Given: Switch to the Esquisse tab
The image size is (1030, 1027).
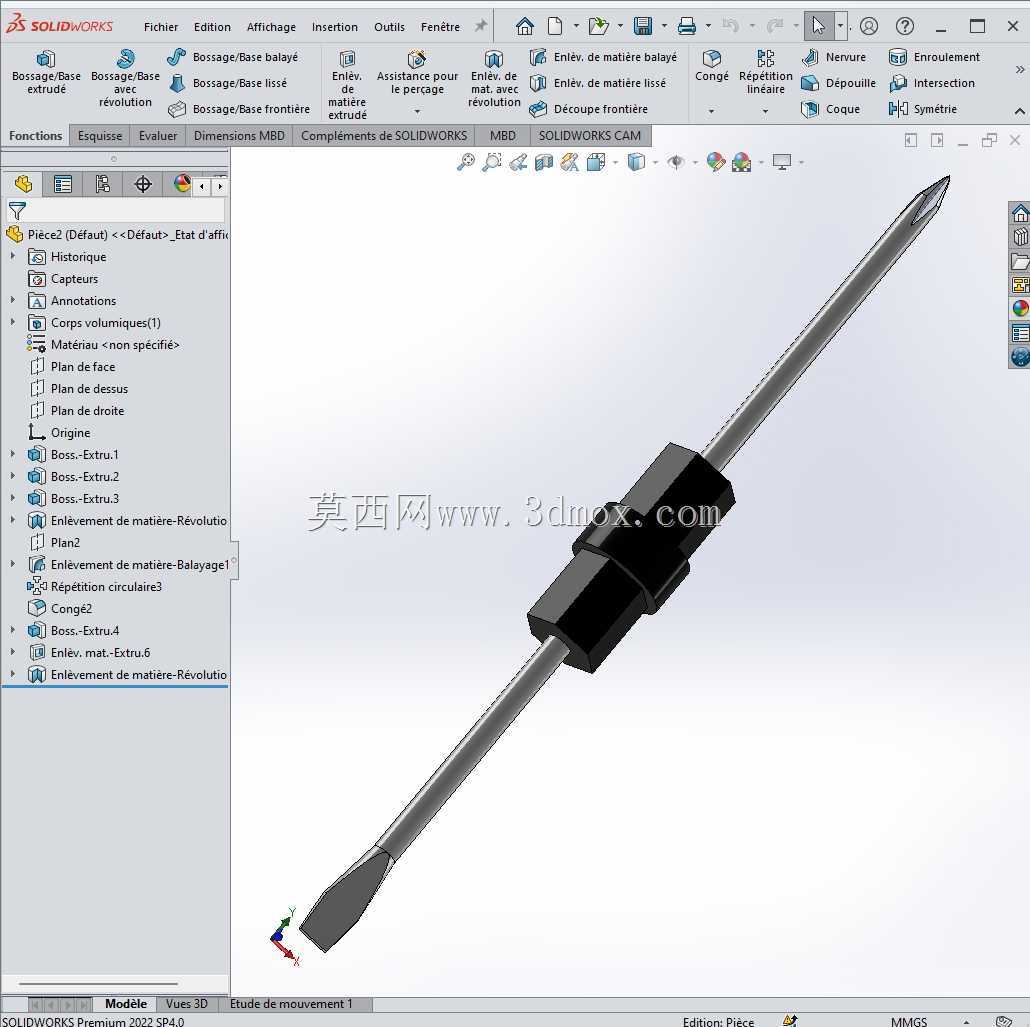Looking at the screenshot, I should pyautogui.click(x=100, y=135).
